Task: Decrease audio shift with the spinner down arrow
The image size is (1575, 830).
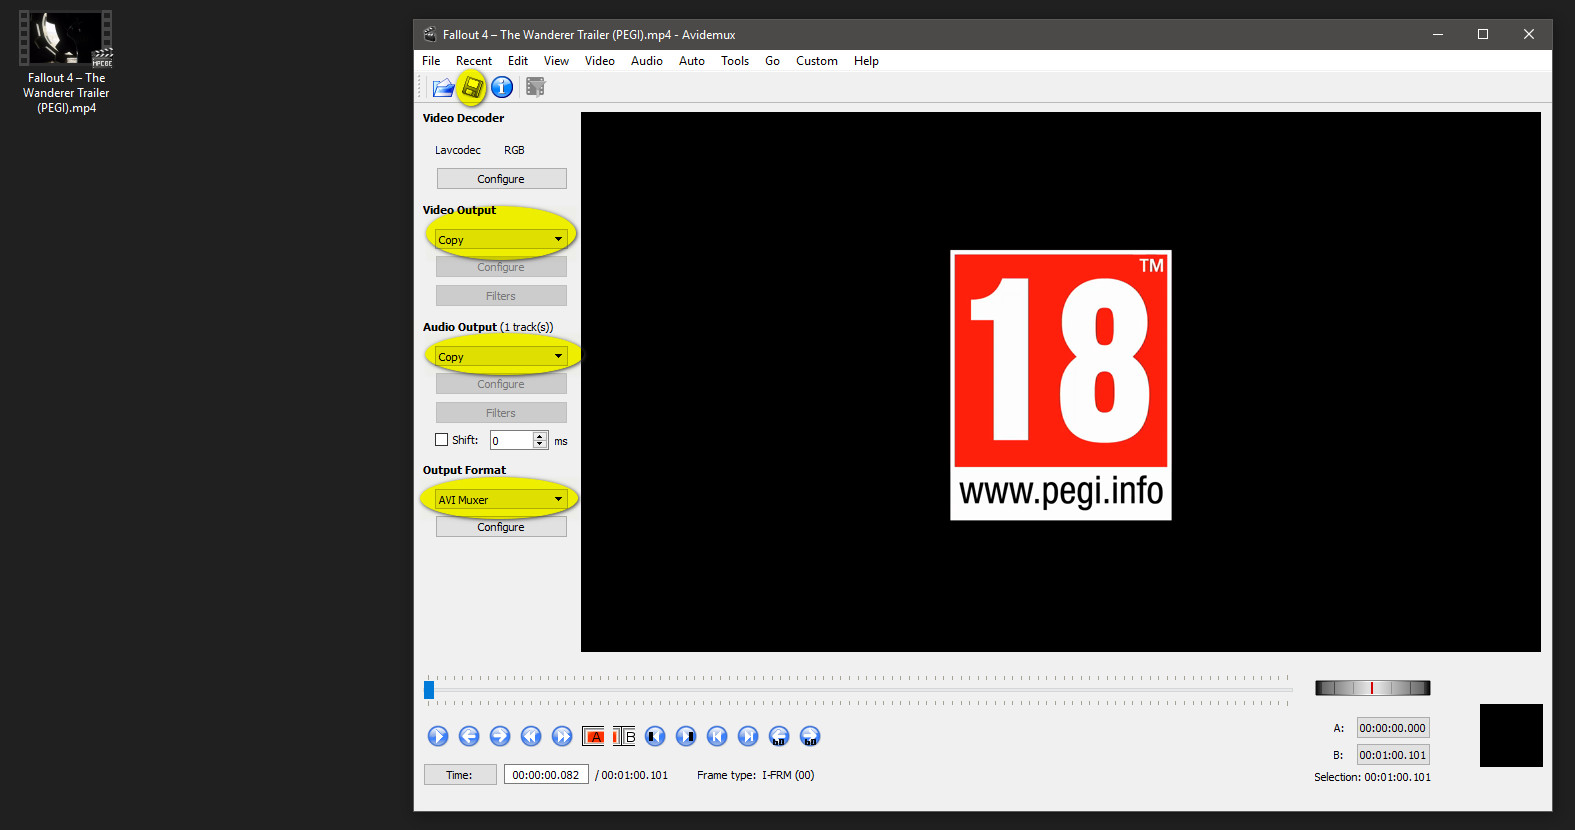Action: pyautogui.click(x=540, y=444)
